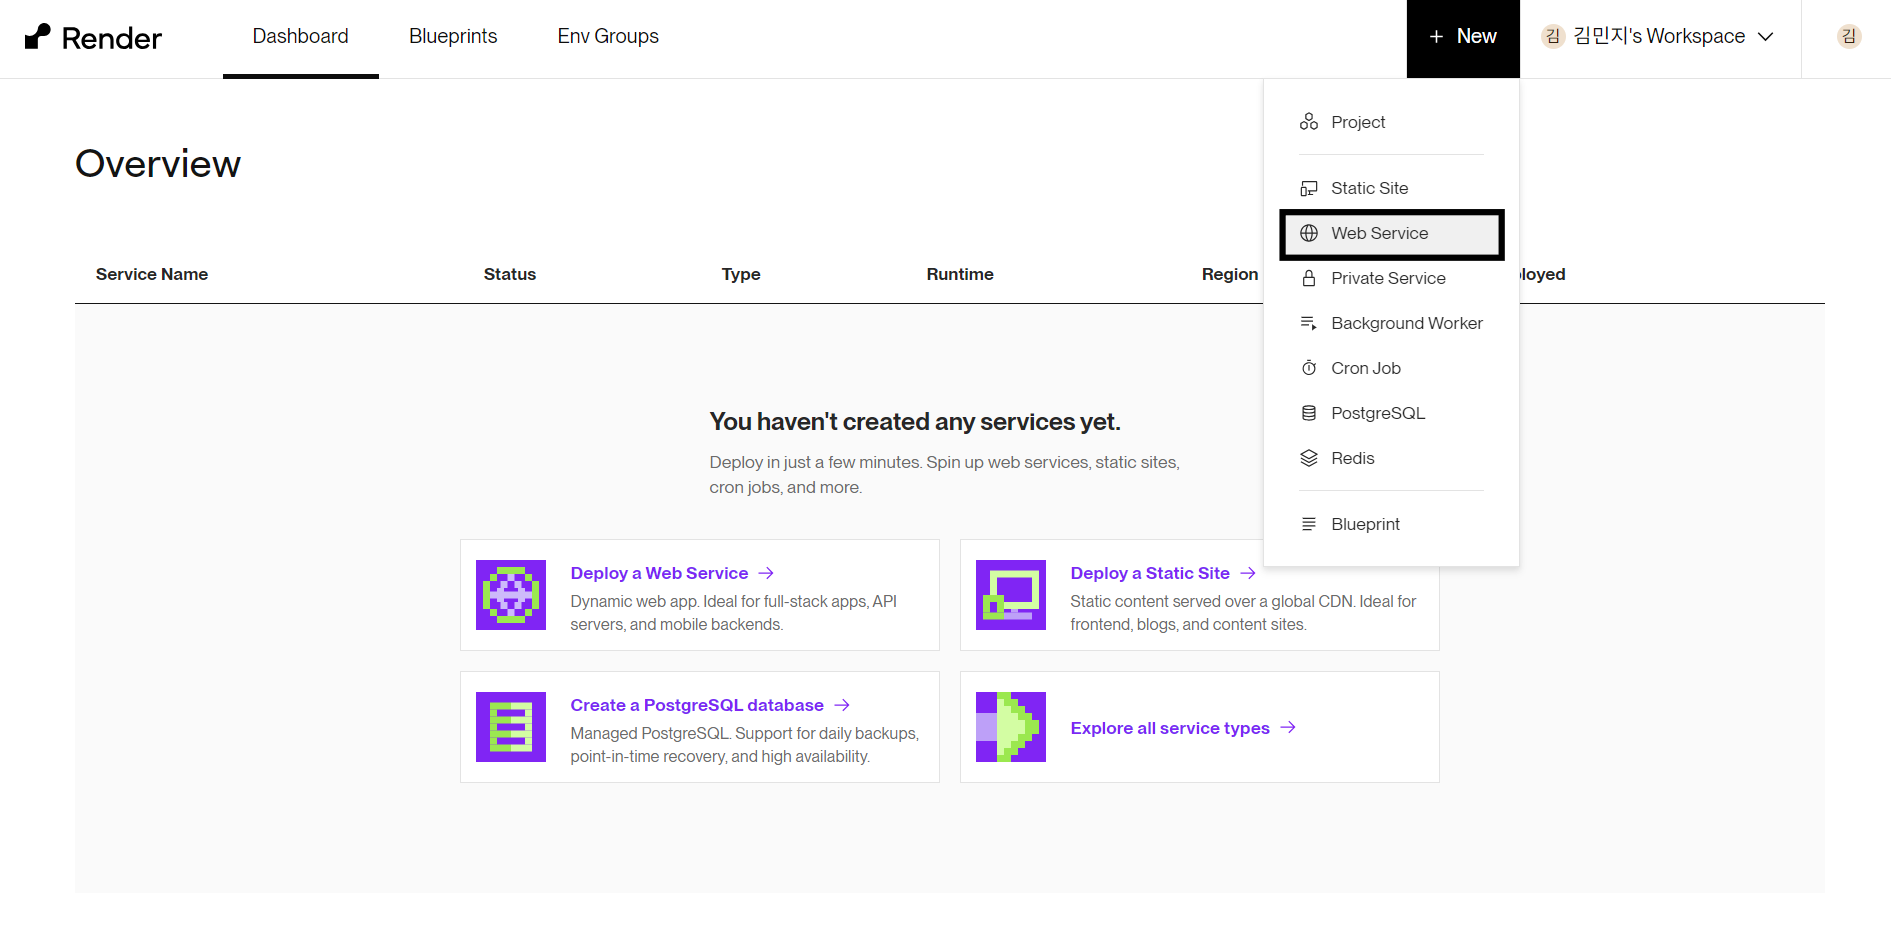
Task: Click the arrow after Create a PostgreSQL database
Action: click(x=842, y=705)
